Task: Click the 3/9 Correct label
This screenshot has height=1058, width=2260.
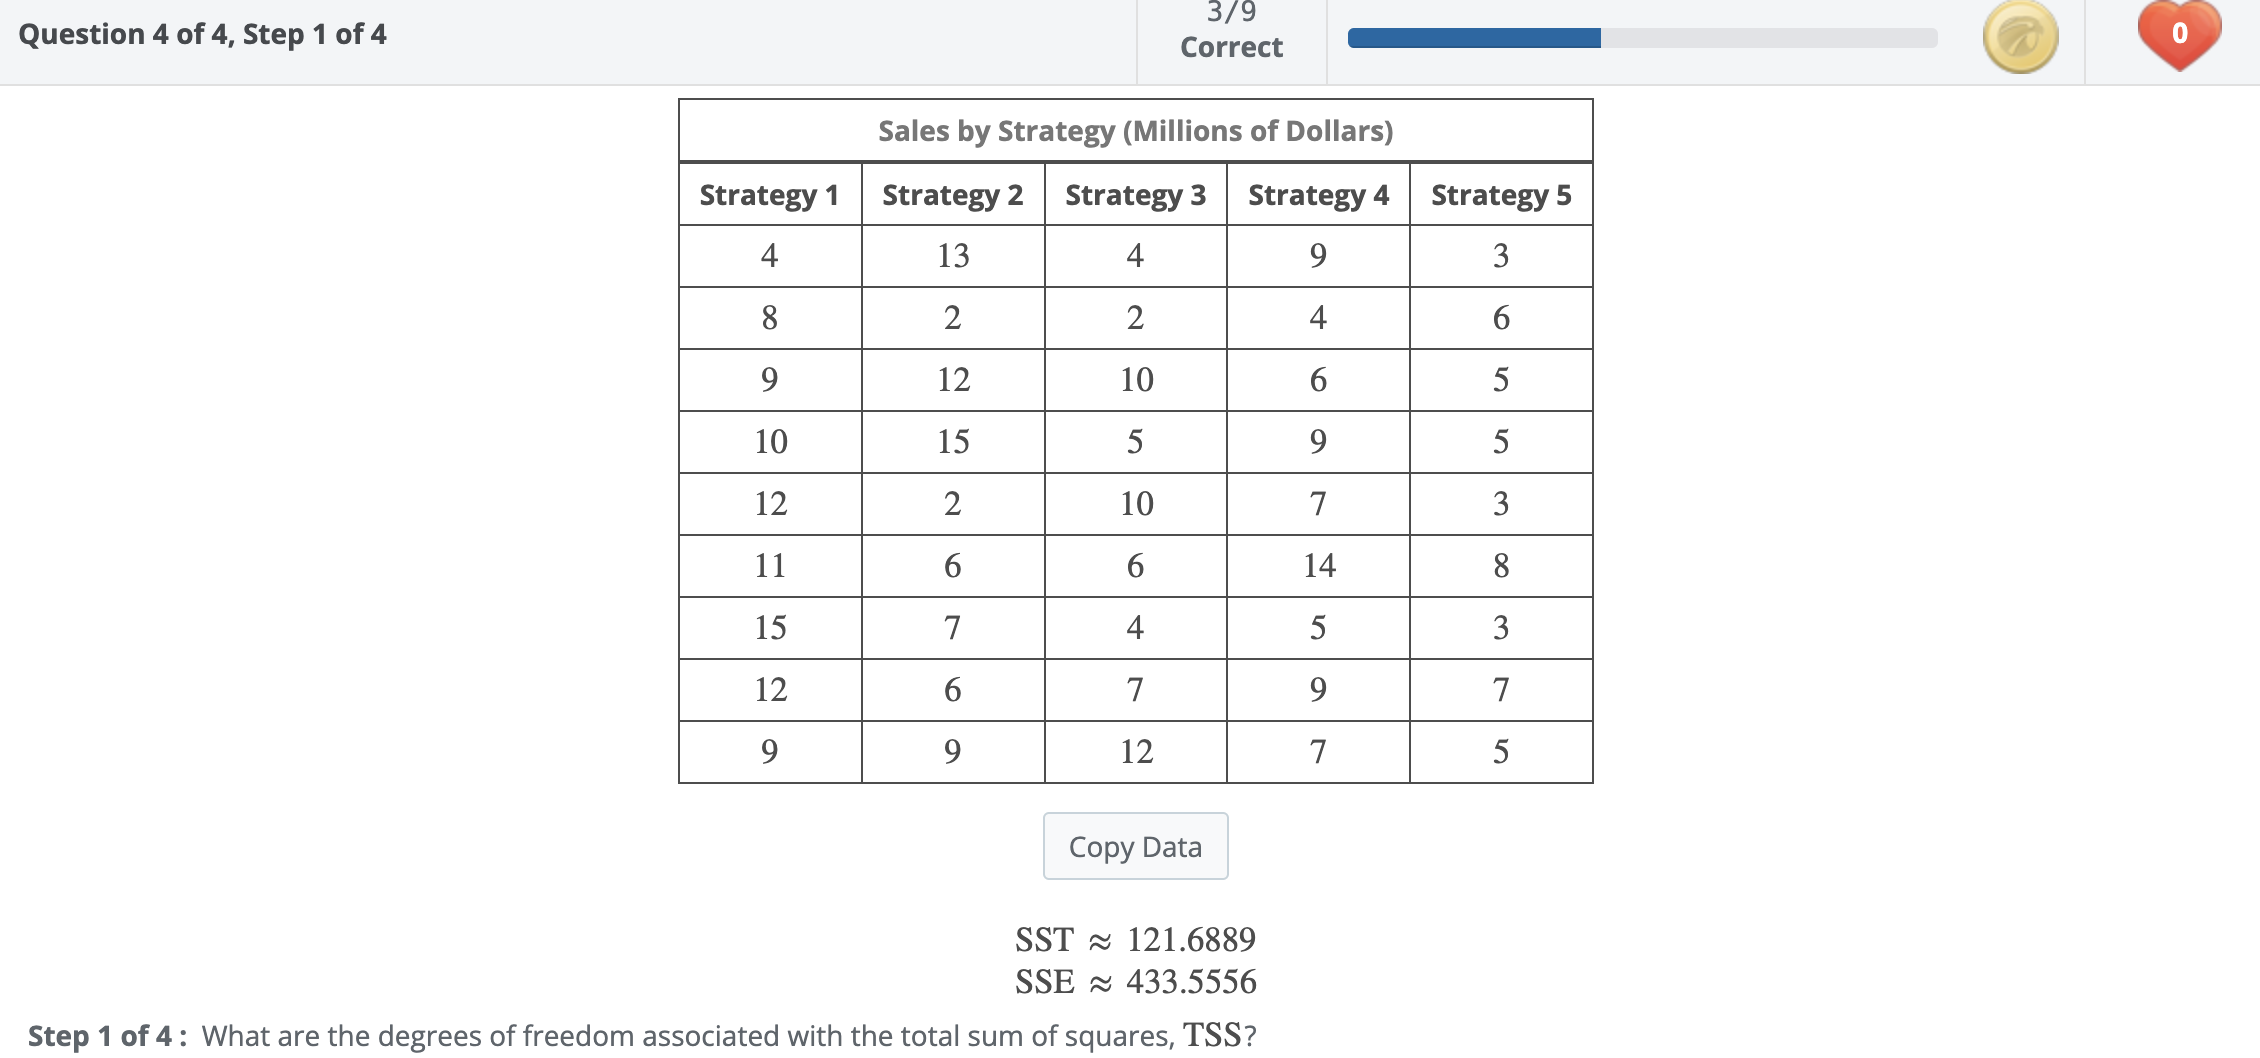Action: [x=1230, y=30]
